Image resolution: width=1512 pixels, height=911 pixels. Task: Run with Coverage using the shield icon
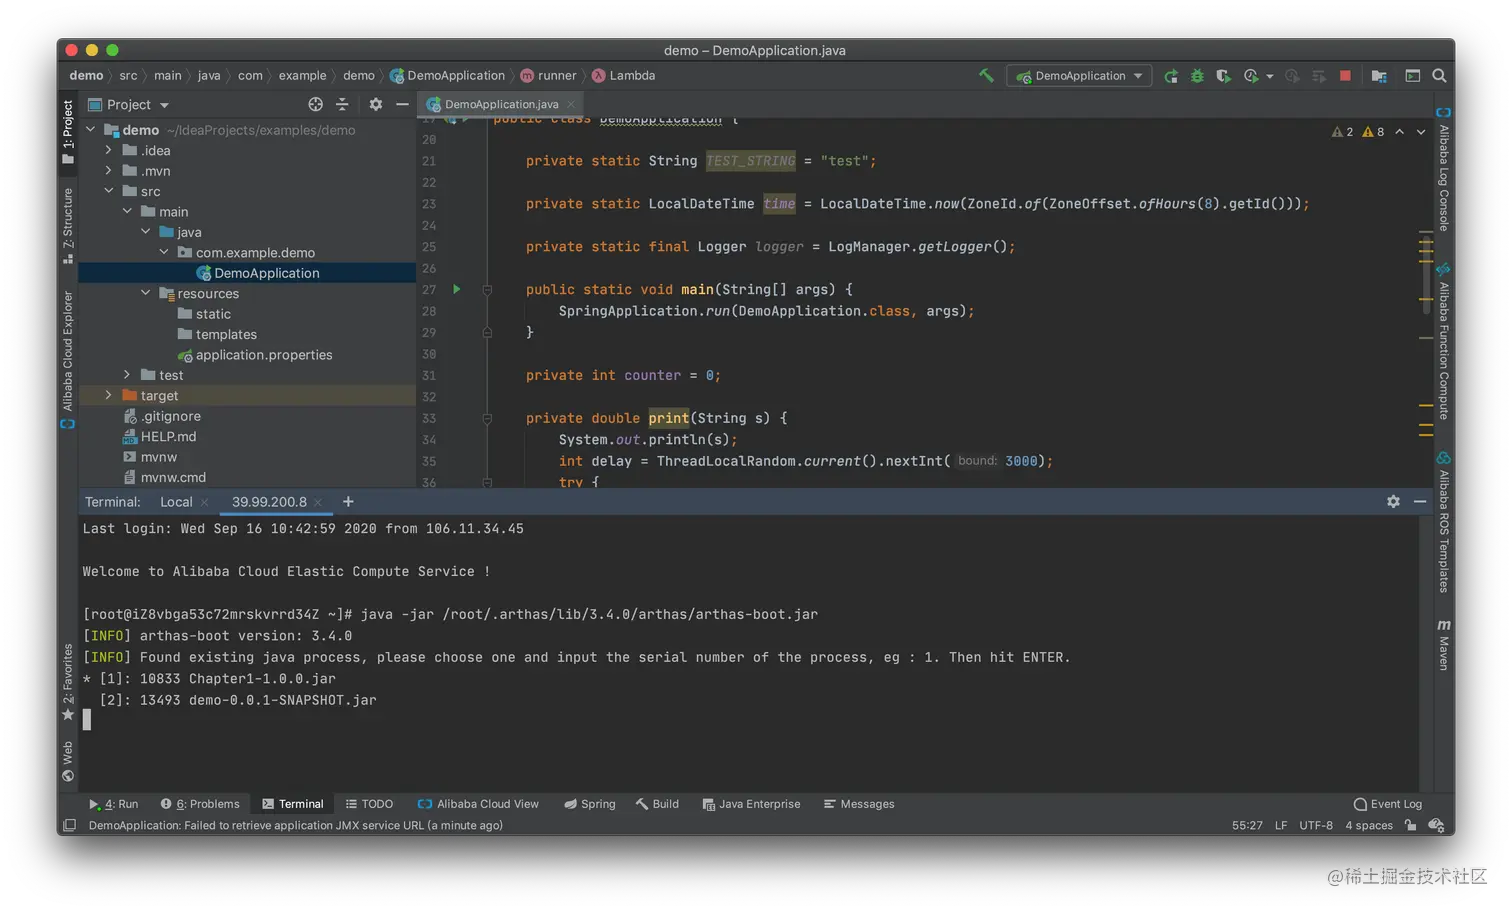[x=1223, y=76]
